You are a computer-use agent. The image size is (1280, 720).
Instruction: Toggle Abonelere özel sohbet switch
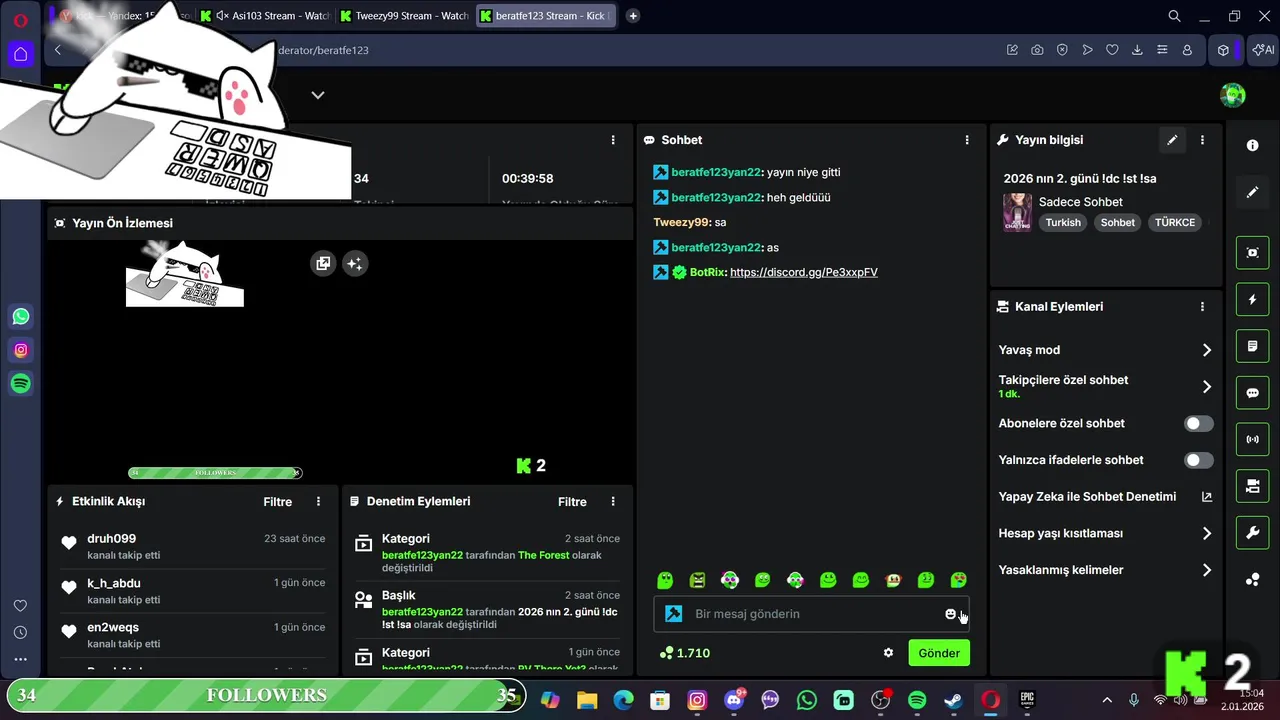tap(1199, 424)
